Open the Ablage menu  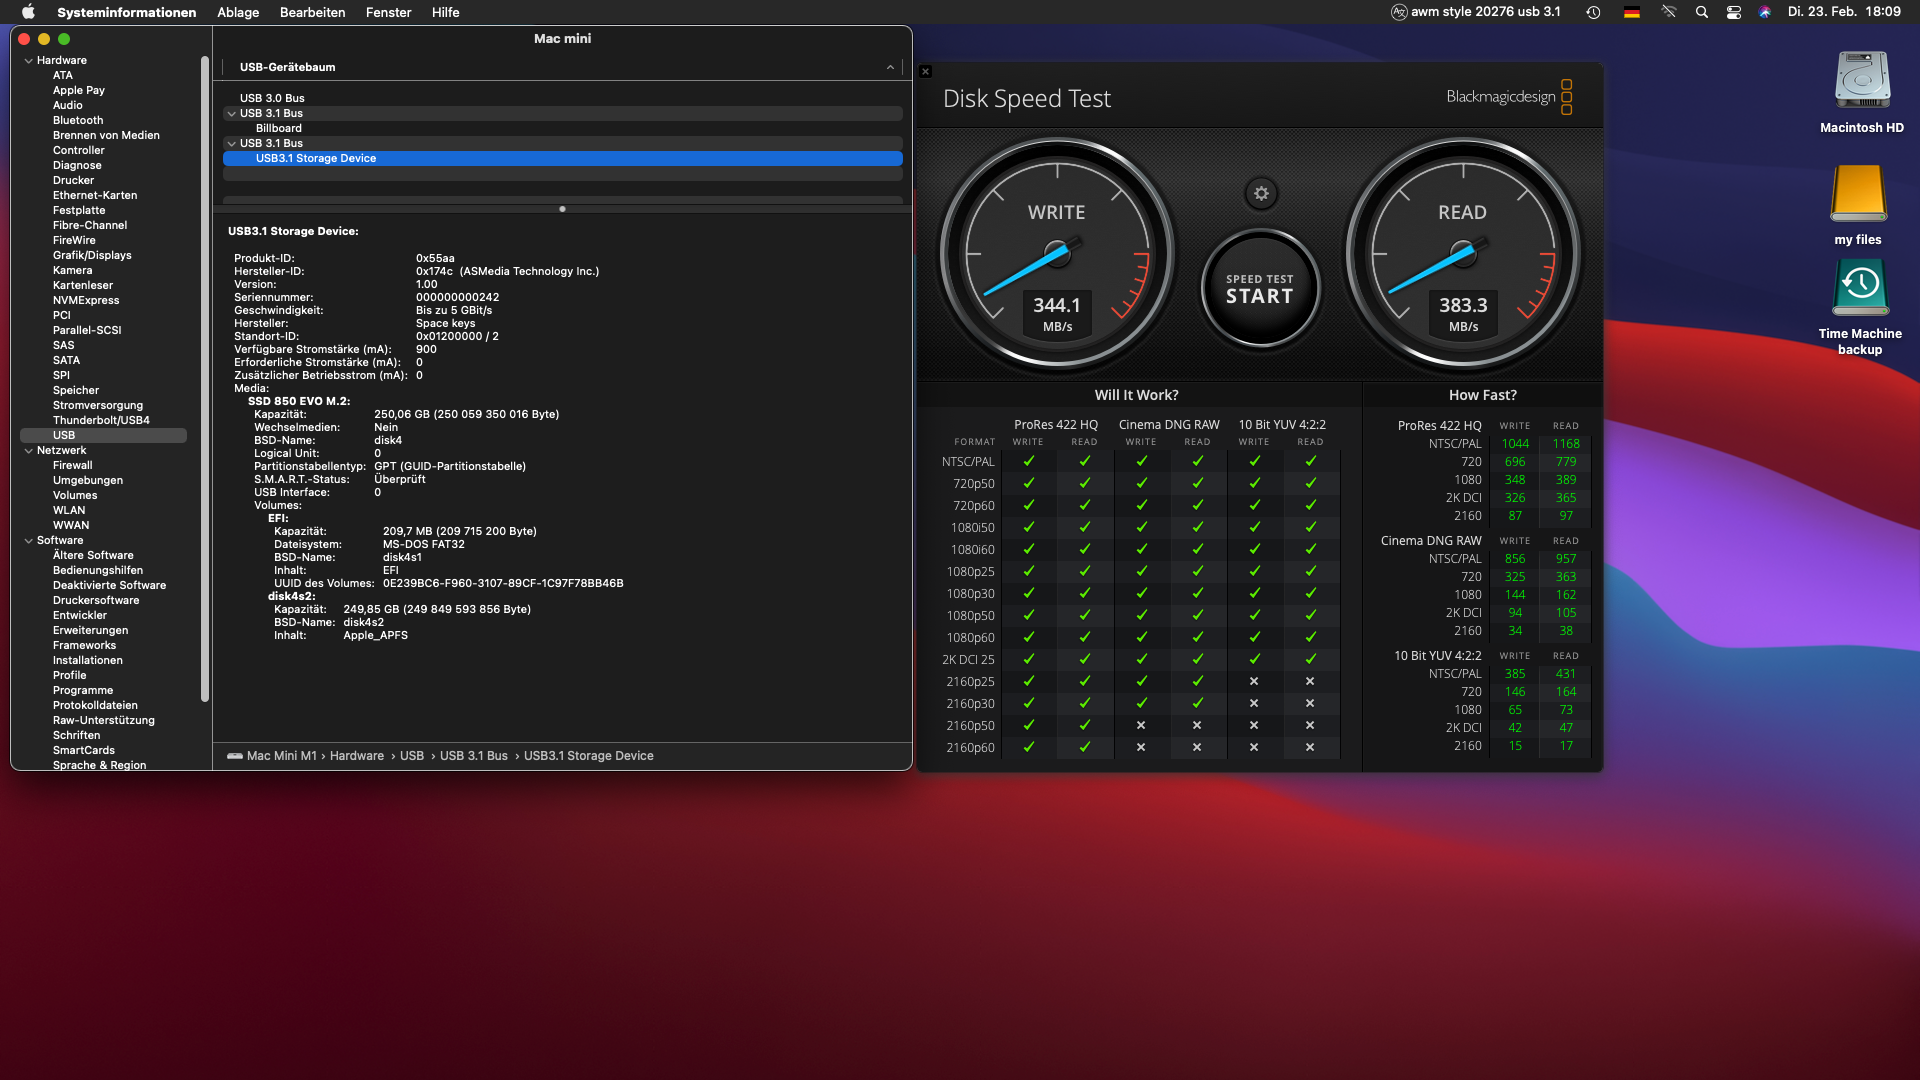[x=238, y=12]
